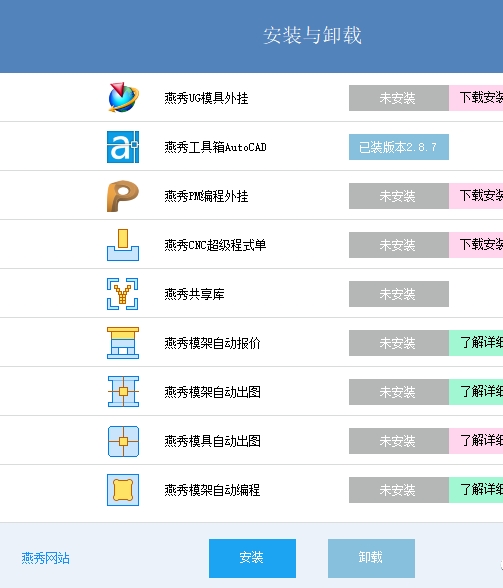Screen dimensions: 503x588
Task: Click 下载安装 for 燕秀UG模具外挂
Action: [476, 98]
